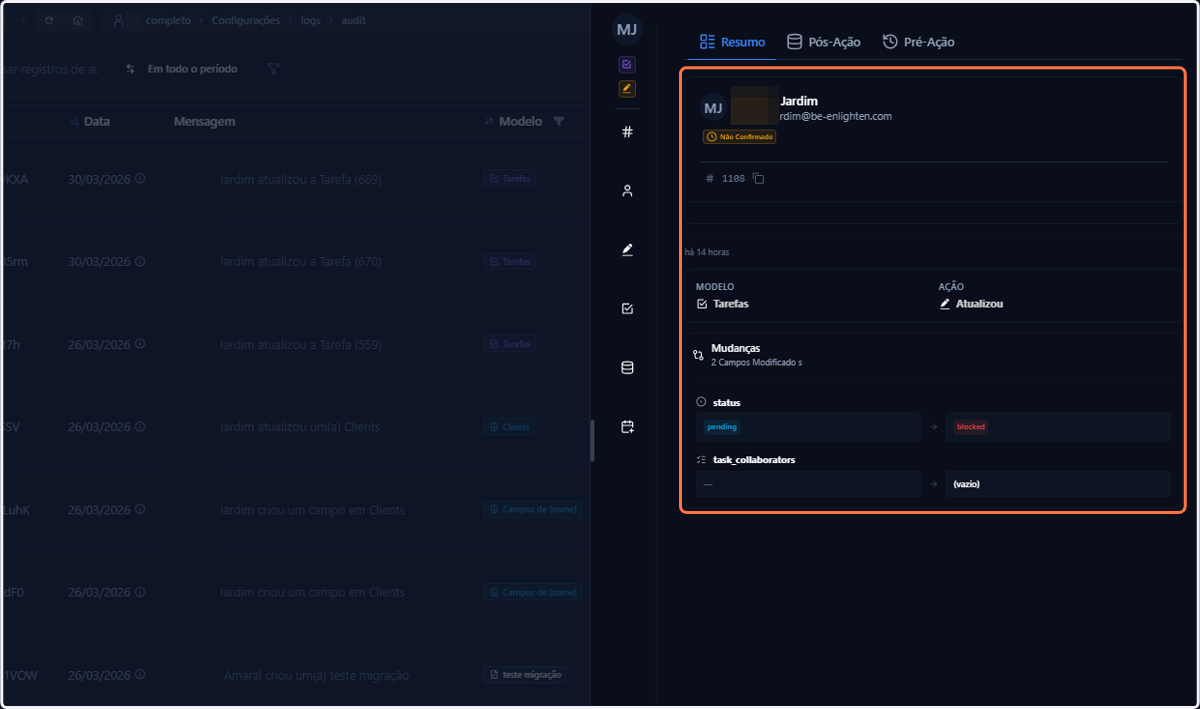The image size is (1200, 709).
Task: Click info icon on the Tarefa (669) row date
Action: point(140,179)
